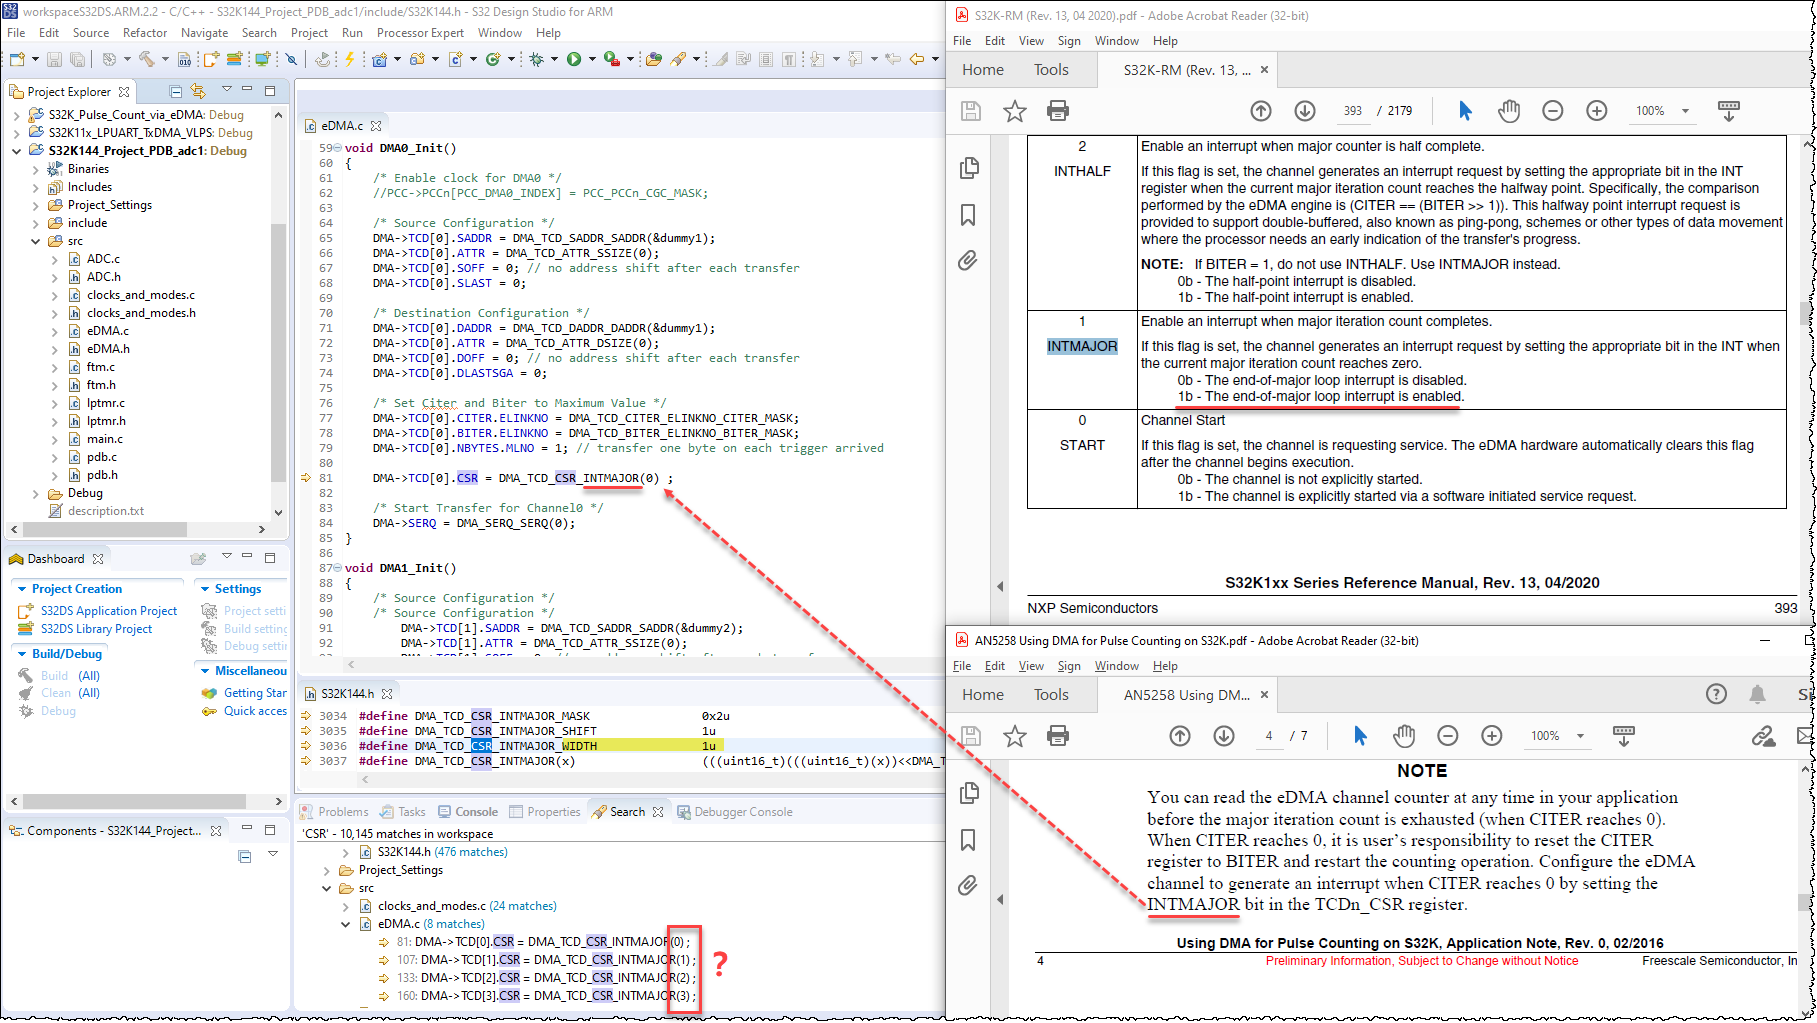The image size is (1817, 1023).
Task: Open the 100% zoom dropdown in the S32K-RM reader
Action: (1685, 111)
